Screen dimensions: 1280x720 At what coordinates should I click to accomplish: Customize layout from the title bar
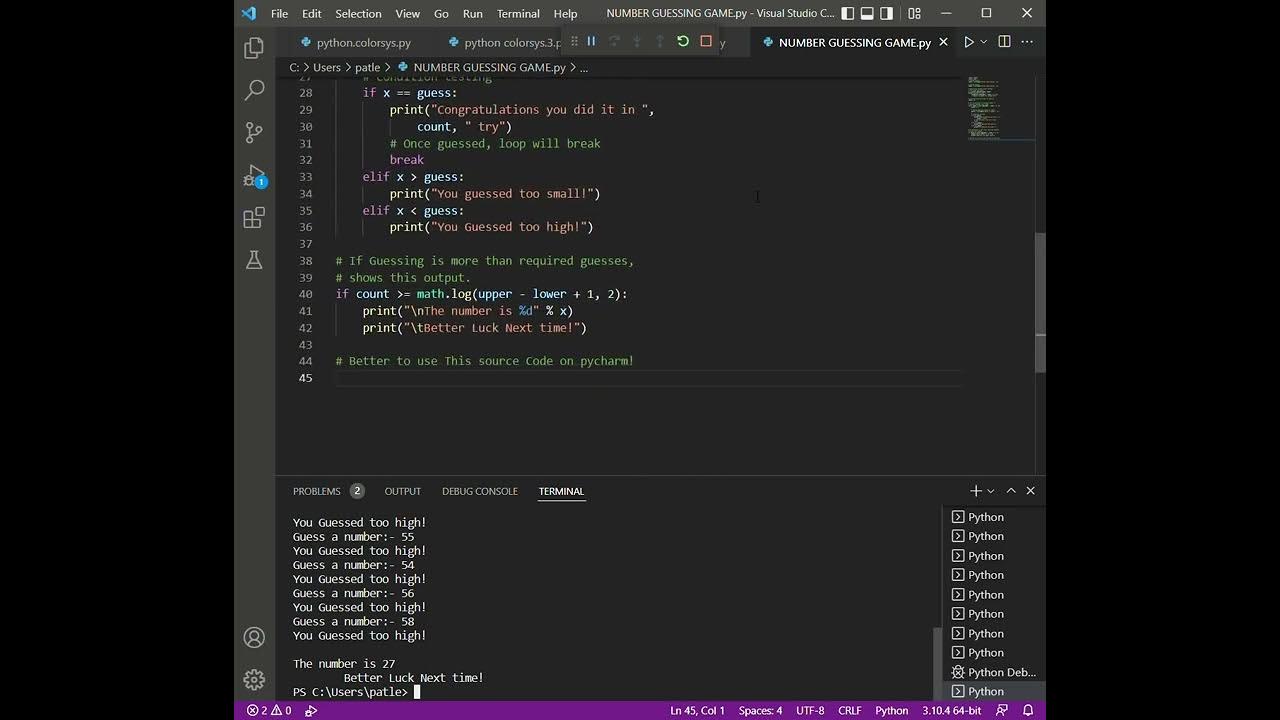(914, 13)
